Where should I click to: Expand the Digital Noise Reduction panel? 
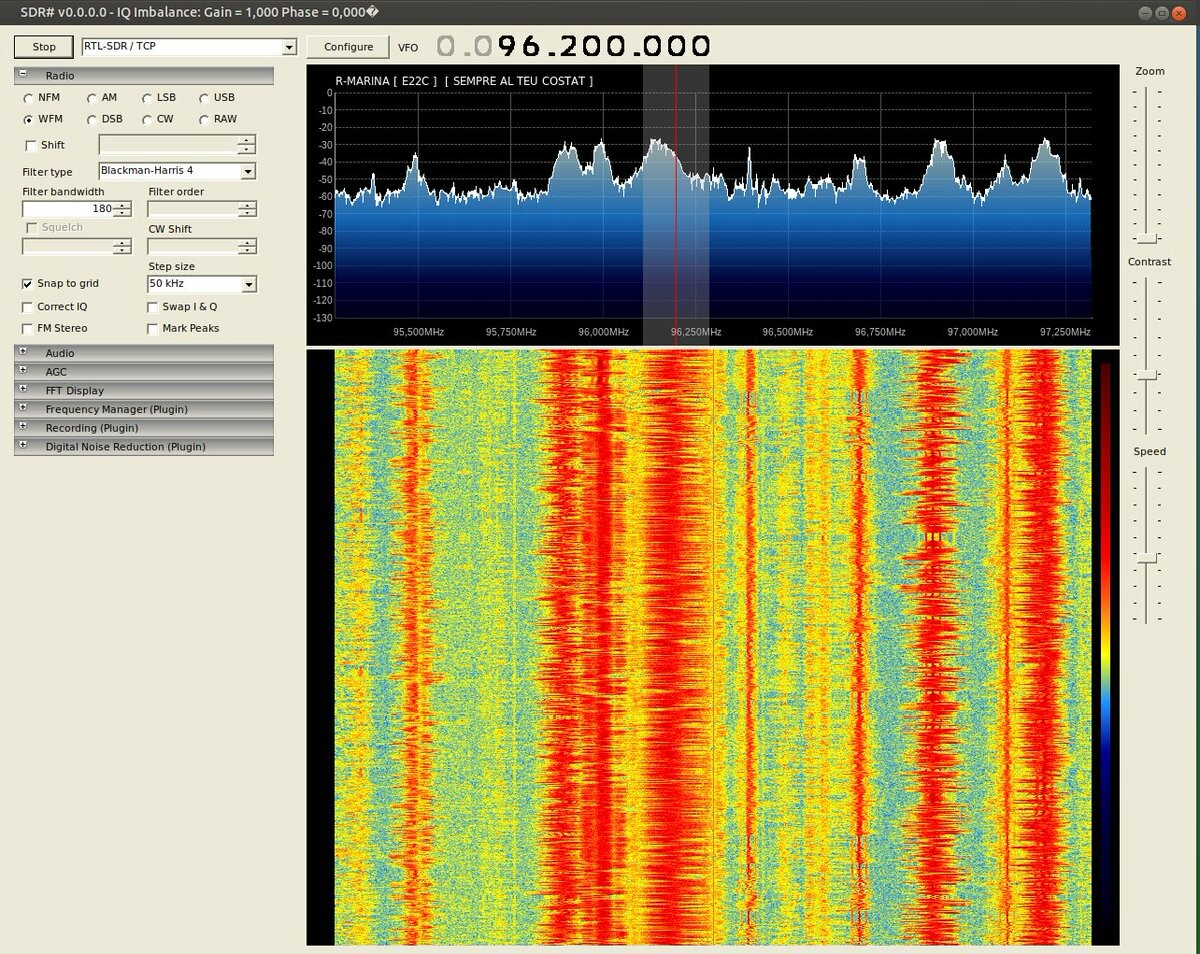tap(23, 447)
